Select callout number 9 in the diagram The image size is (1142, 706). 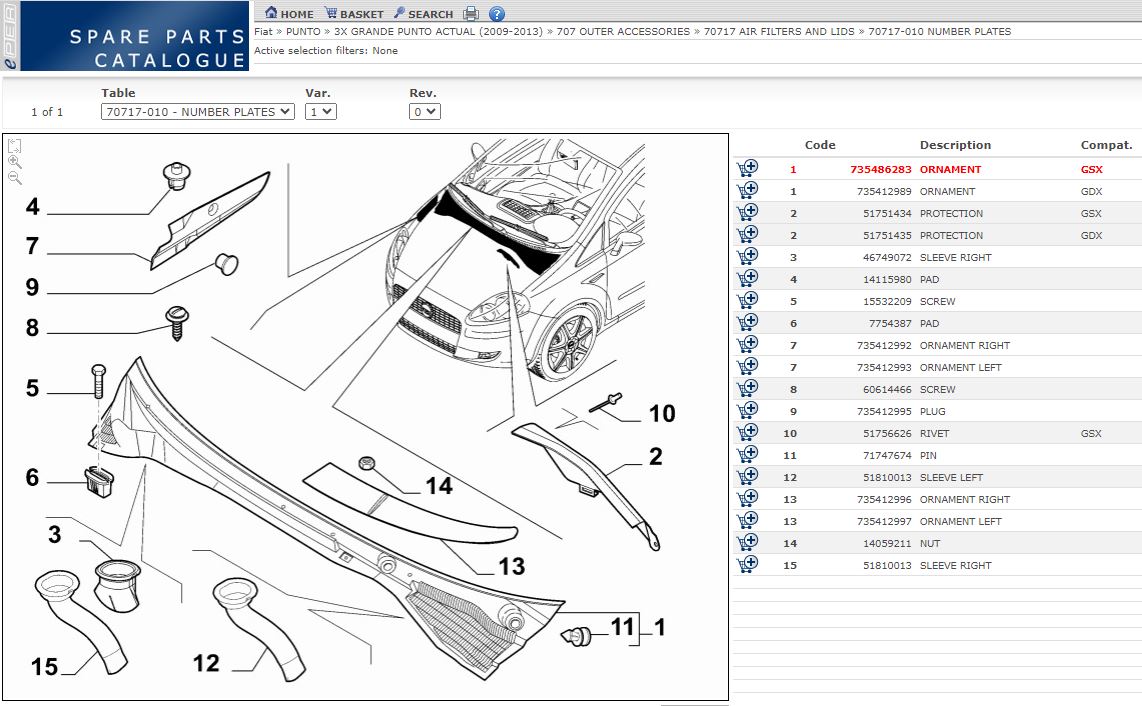[32, 287]
